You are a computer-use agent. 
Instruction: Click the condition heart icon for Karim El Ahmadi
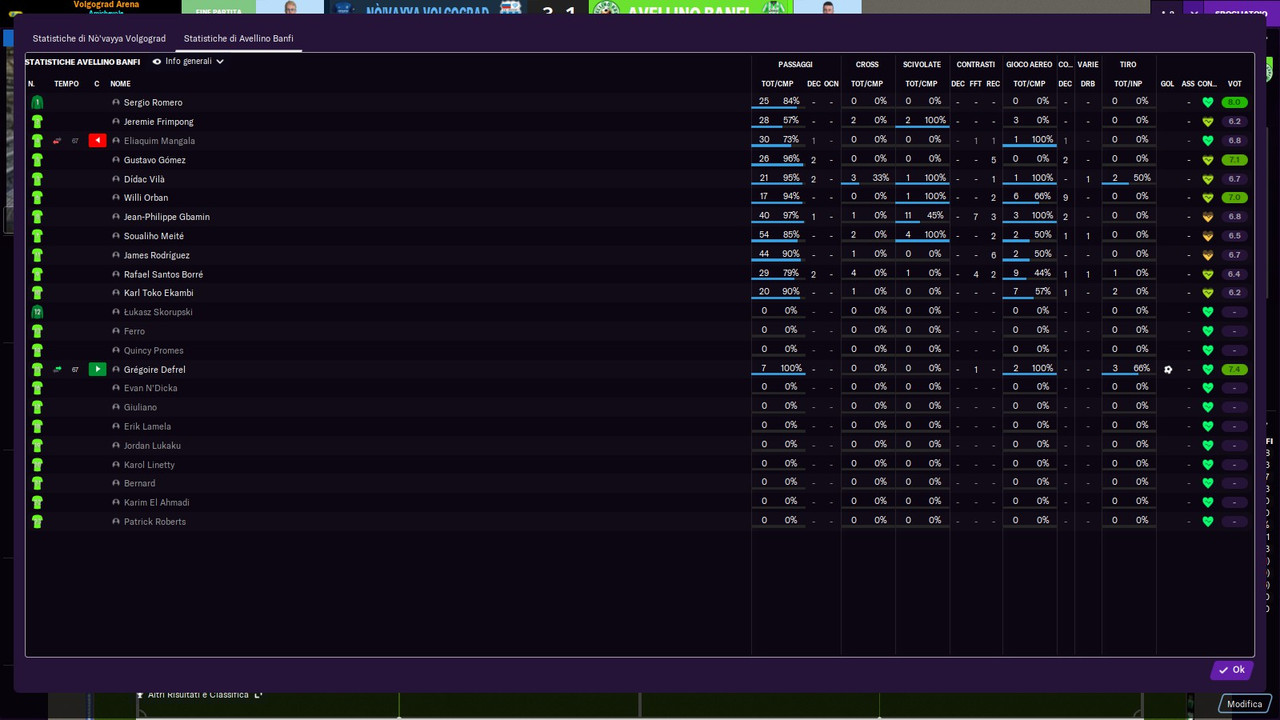click(x=1207, y=502)
